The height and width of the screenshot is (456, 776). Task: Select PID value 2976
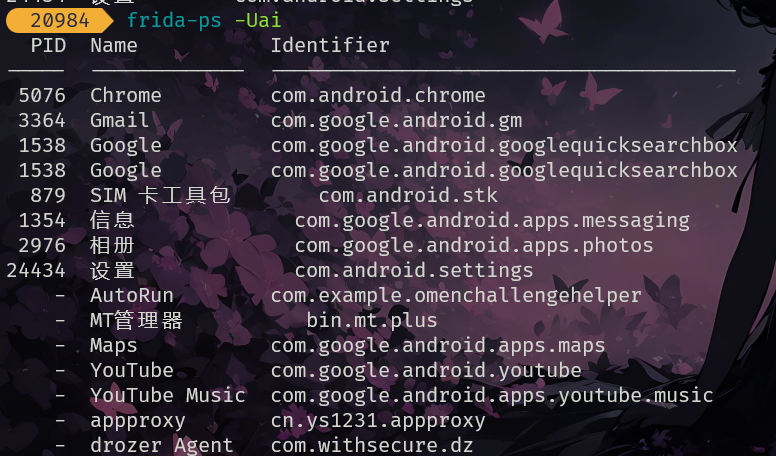pyautogui.click(x=42, y=246)
